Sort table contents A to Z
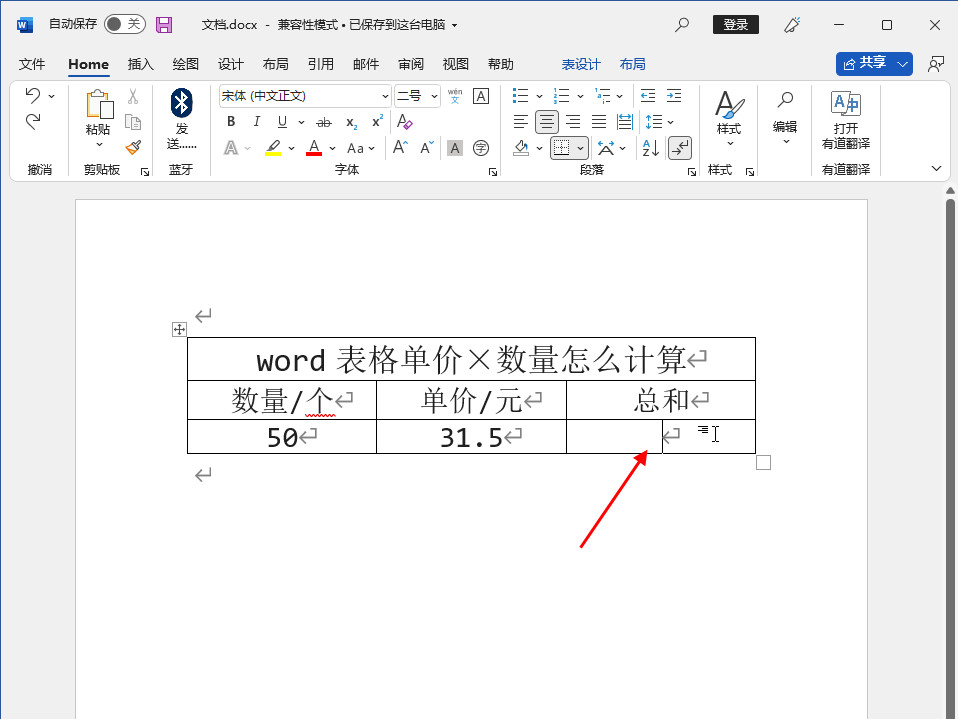This screenshot has height=719, width=958. [x=651, y=148]
